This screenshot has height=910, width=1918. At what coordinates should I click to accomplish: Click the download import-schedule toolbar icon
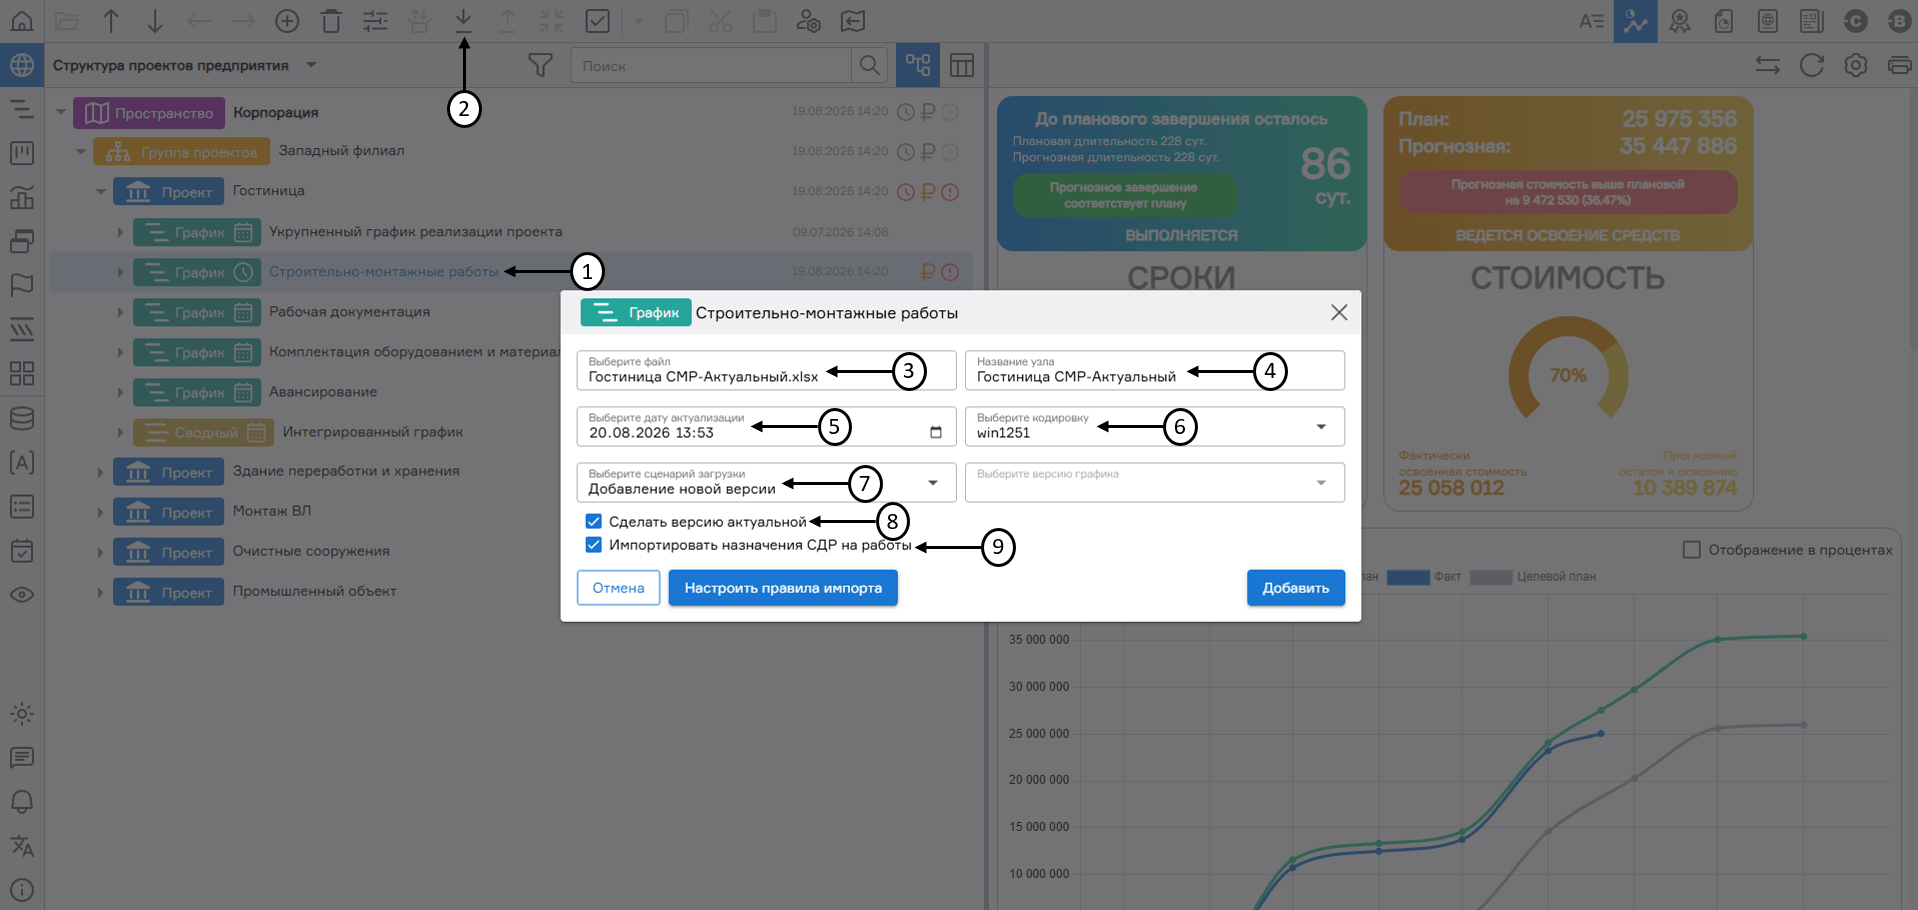point(463,20)
